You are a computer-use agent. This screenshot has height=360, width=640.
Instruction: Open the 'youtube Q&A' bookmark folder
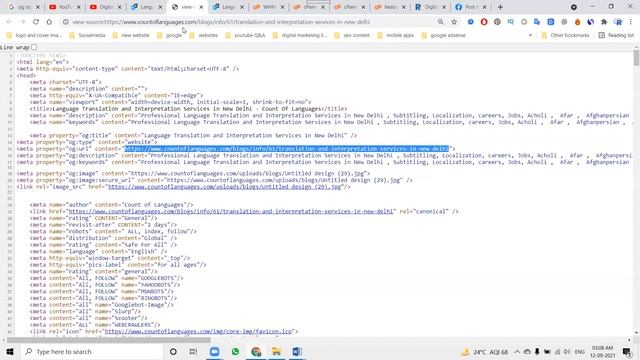245,36
